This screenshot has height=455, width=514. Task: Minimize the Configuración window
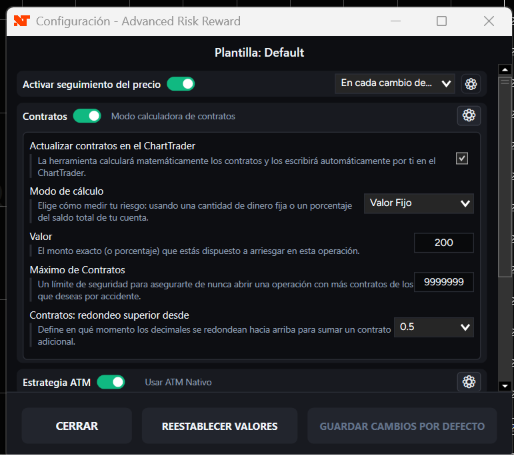[396, 21]
